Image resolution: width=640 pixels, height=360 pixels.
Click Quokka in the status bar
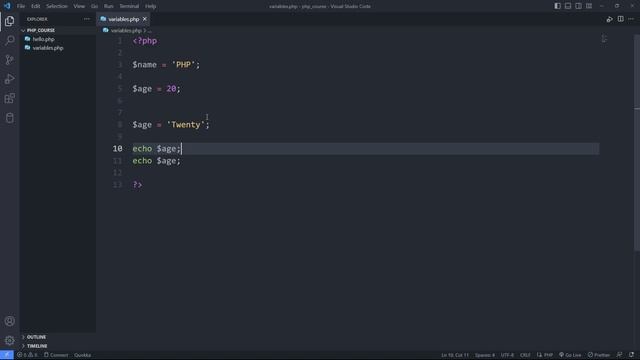point(82,355)
